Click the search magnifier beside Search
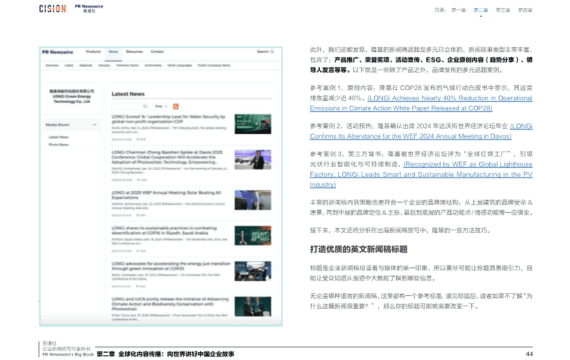Viewport: 570px width, 360px height. (272, 52)
